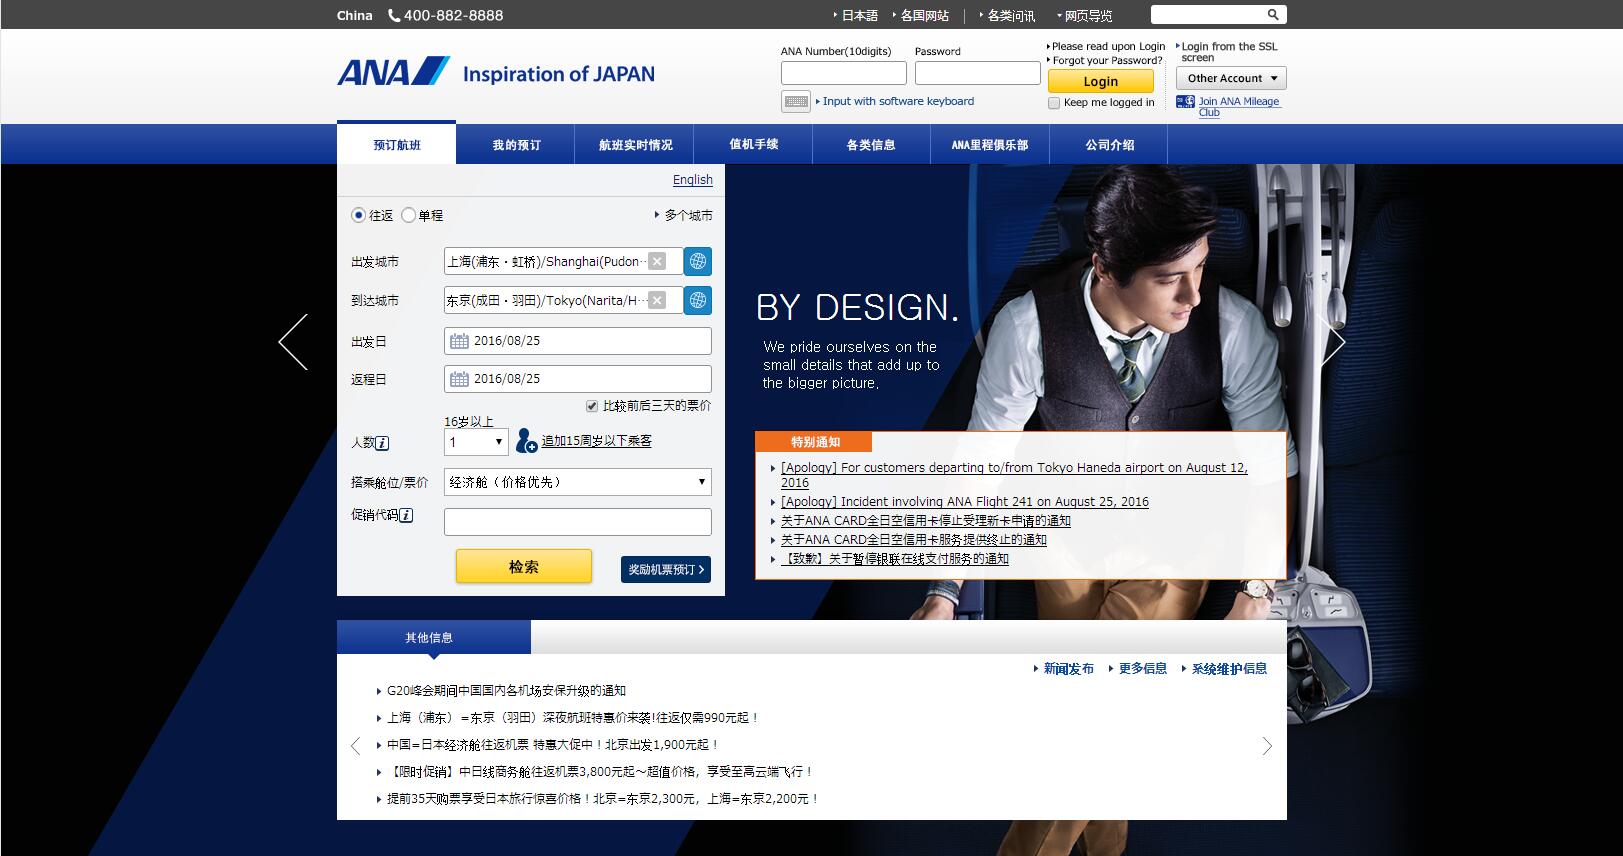Open the 航班实时情况 menu tab
1623x856 pixels.
[635, 145]
